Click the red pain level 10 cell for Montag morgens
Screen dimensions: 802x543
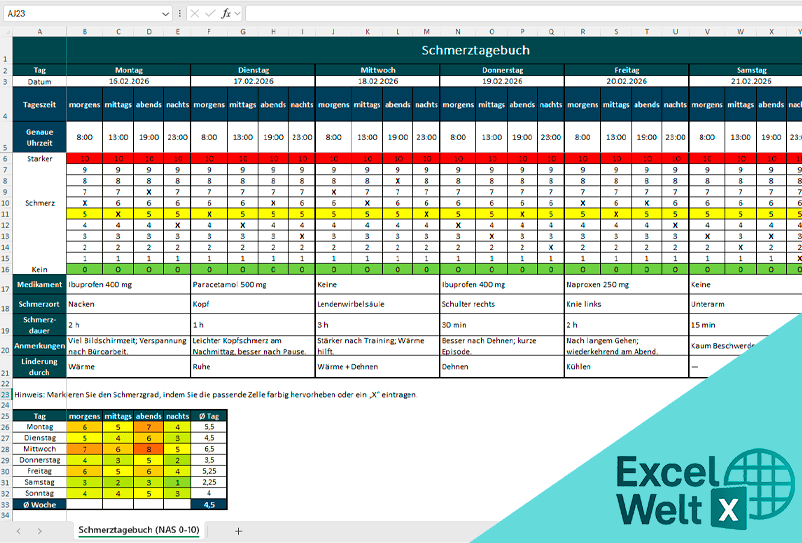[x=85, y=158]
